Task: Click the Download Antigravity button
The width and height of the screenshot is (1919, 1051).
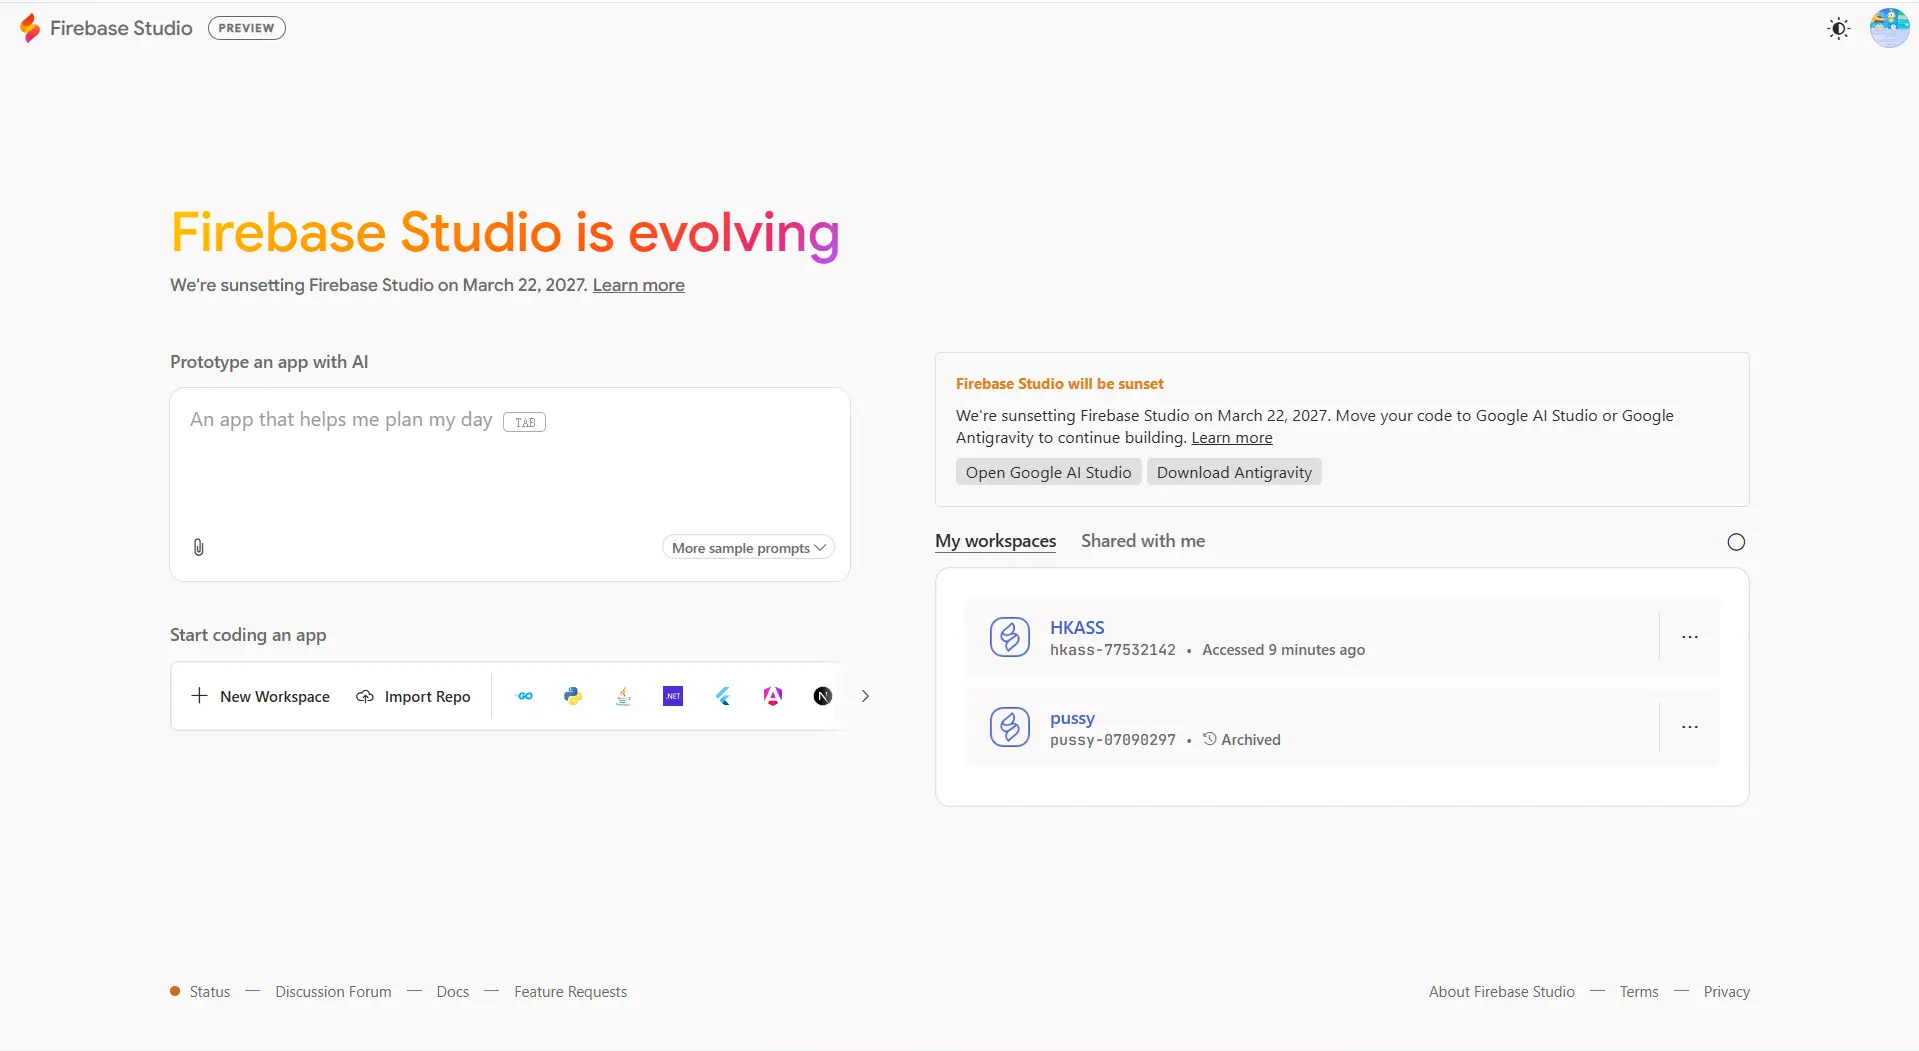Action: [x=1234, y=472]
